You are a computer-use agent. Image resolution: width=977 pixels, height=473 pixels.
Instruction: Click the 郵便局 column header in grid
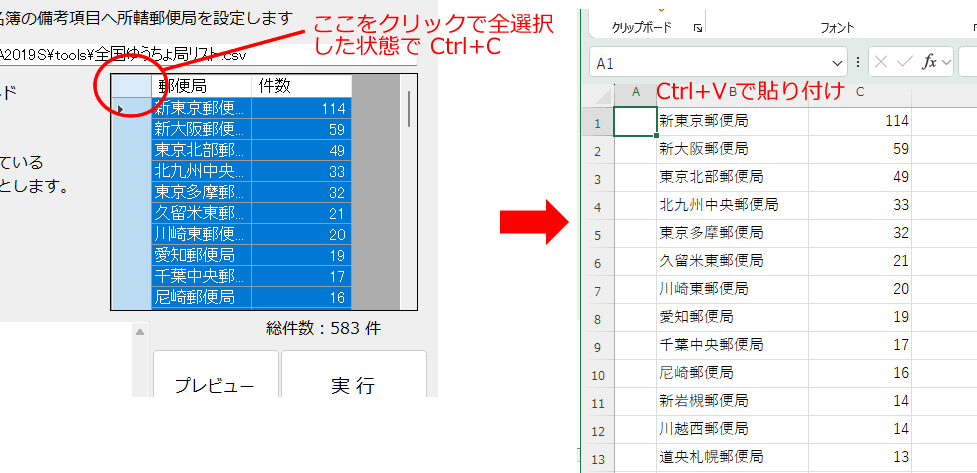(x=200, y=86)
